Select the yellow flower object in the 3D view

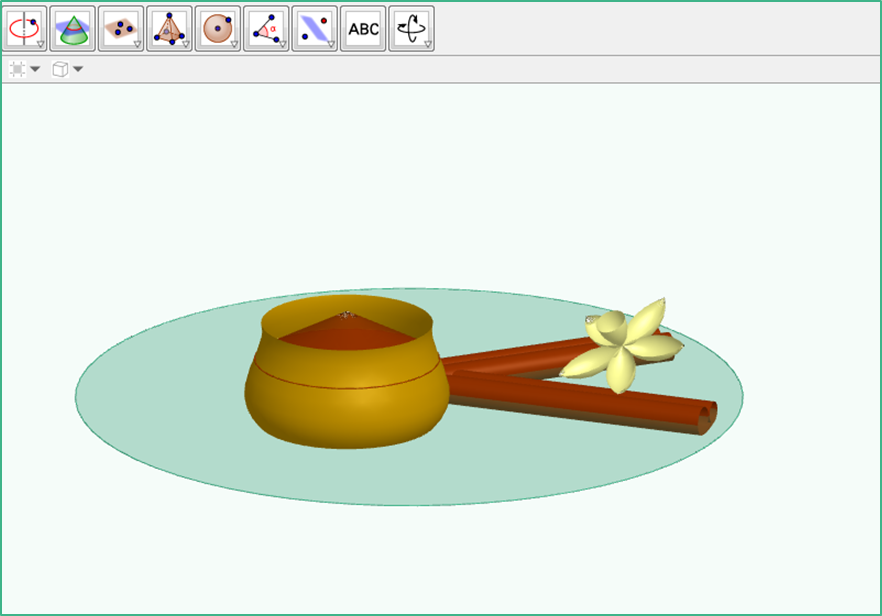622,344
